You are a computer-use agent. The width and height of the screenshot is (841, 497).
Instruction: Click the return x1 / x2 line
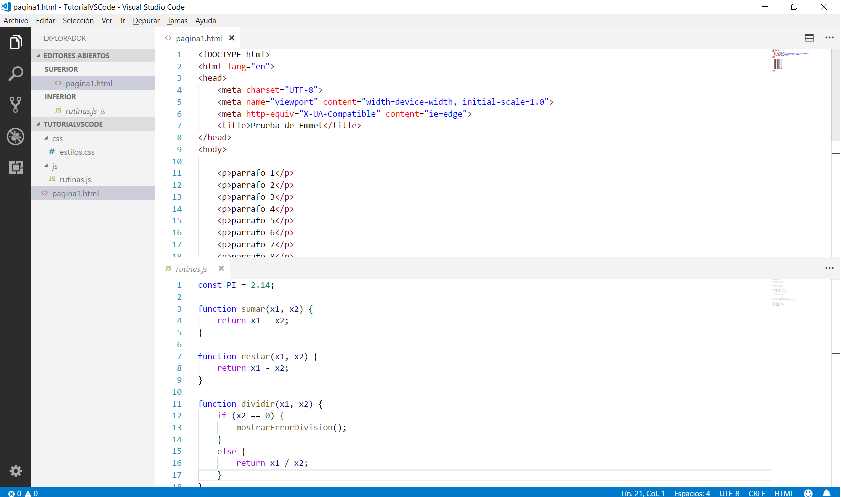click(272, 463)
